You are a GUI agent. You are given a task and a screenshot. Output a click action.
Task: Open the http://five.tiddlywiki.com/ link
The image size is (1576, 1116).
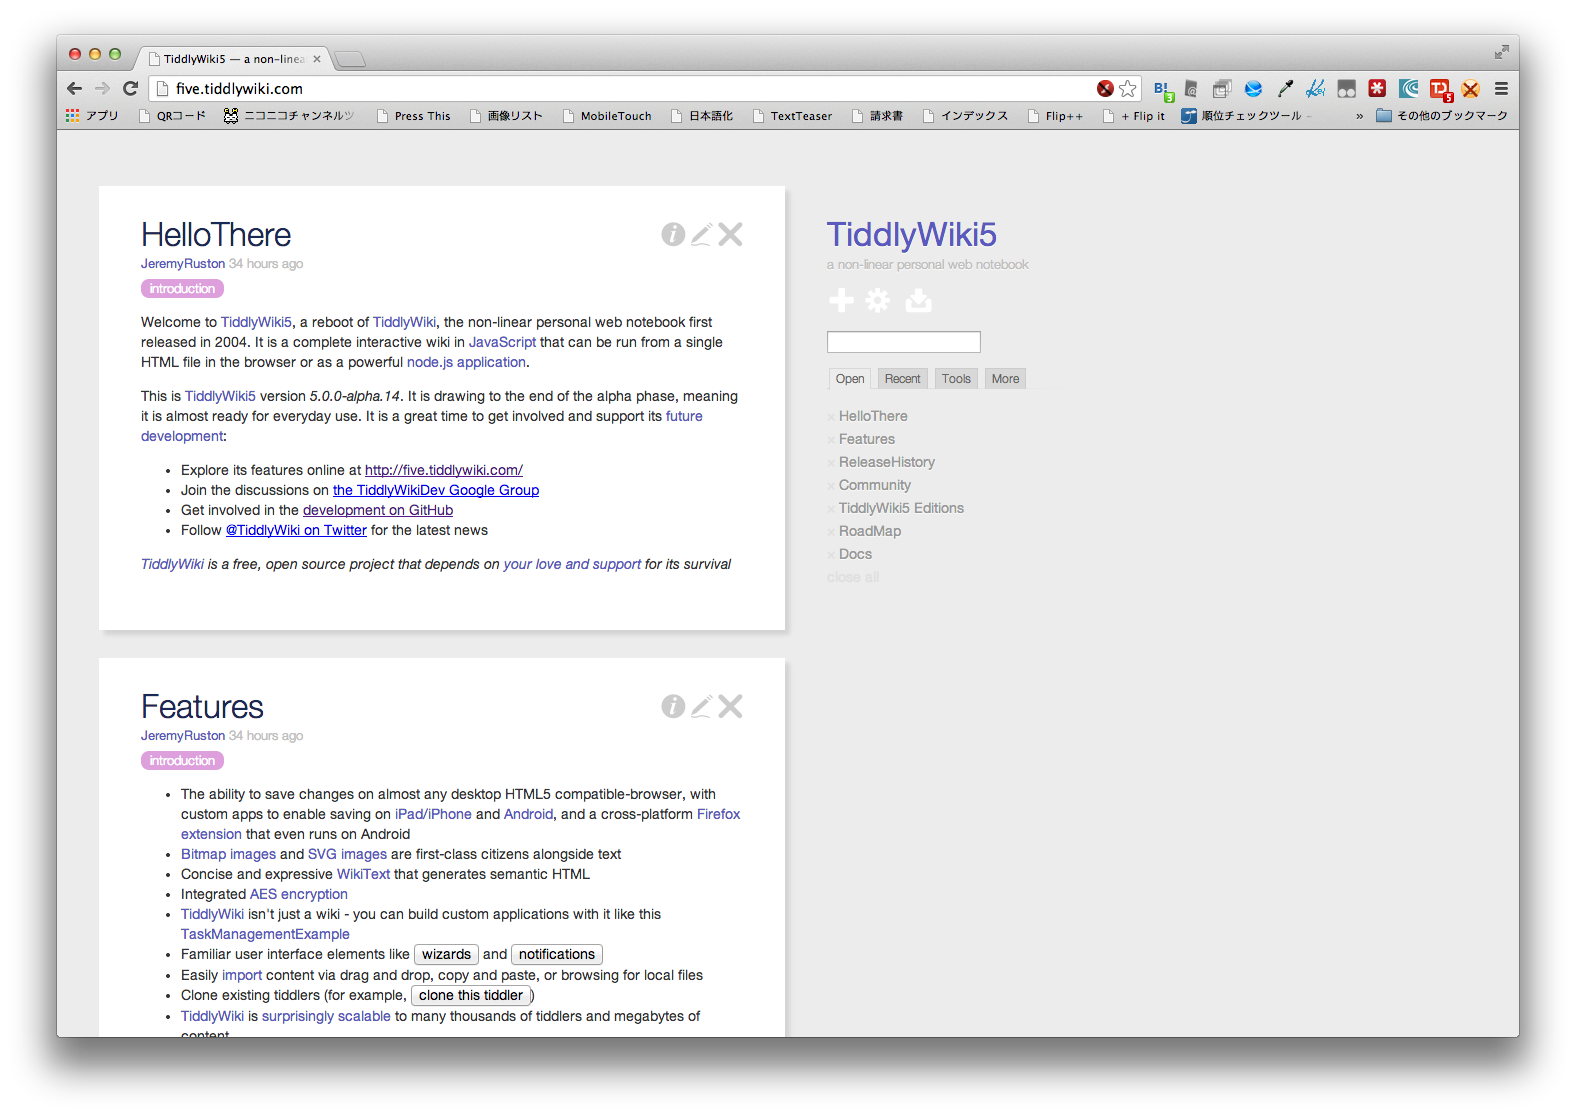444,470
